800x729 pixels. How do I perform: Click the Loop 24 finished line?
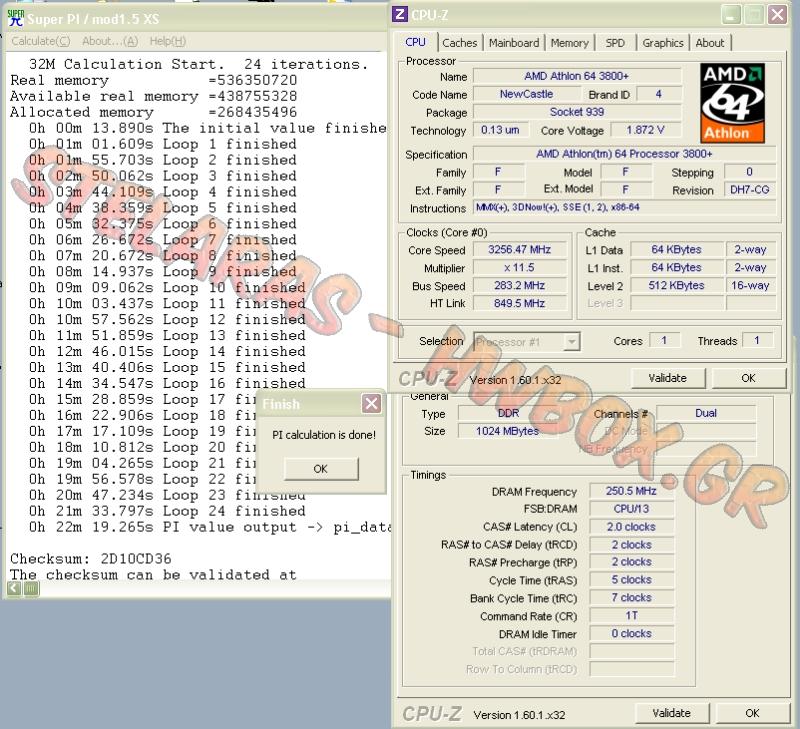[x=167, y=511]
